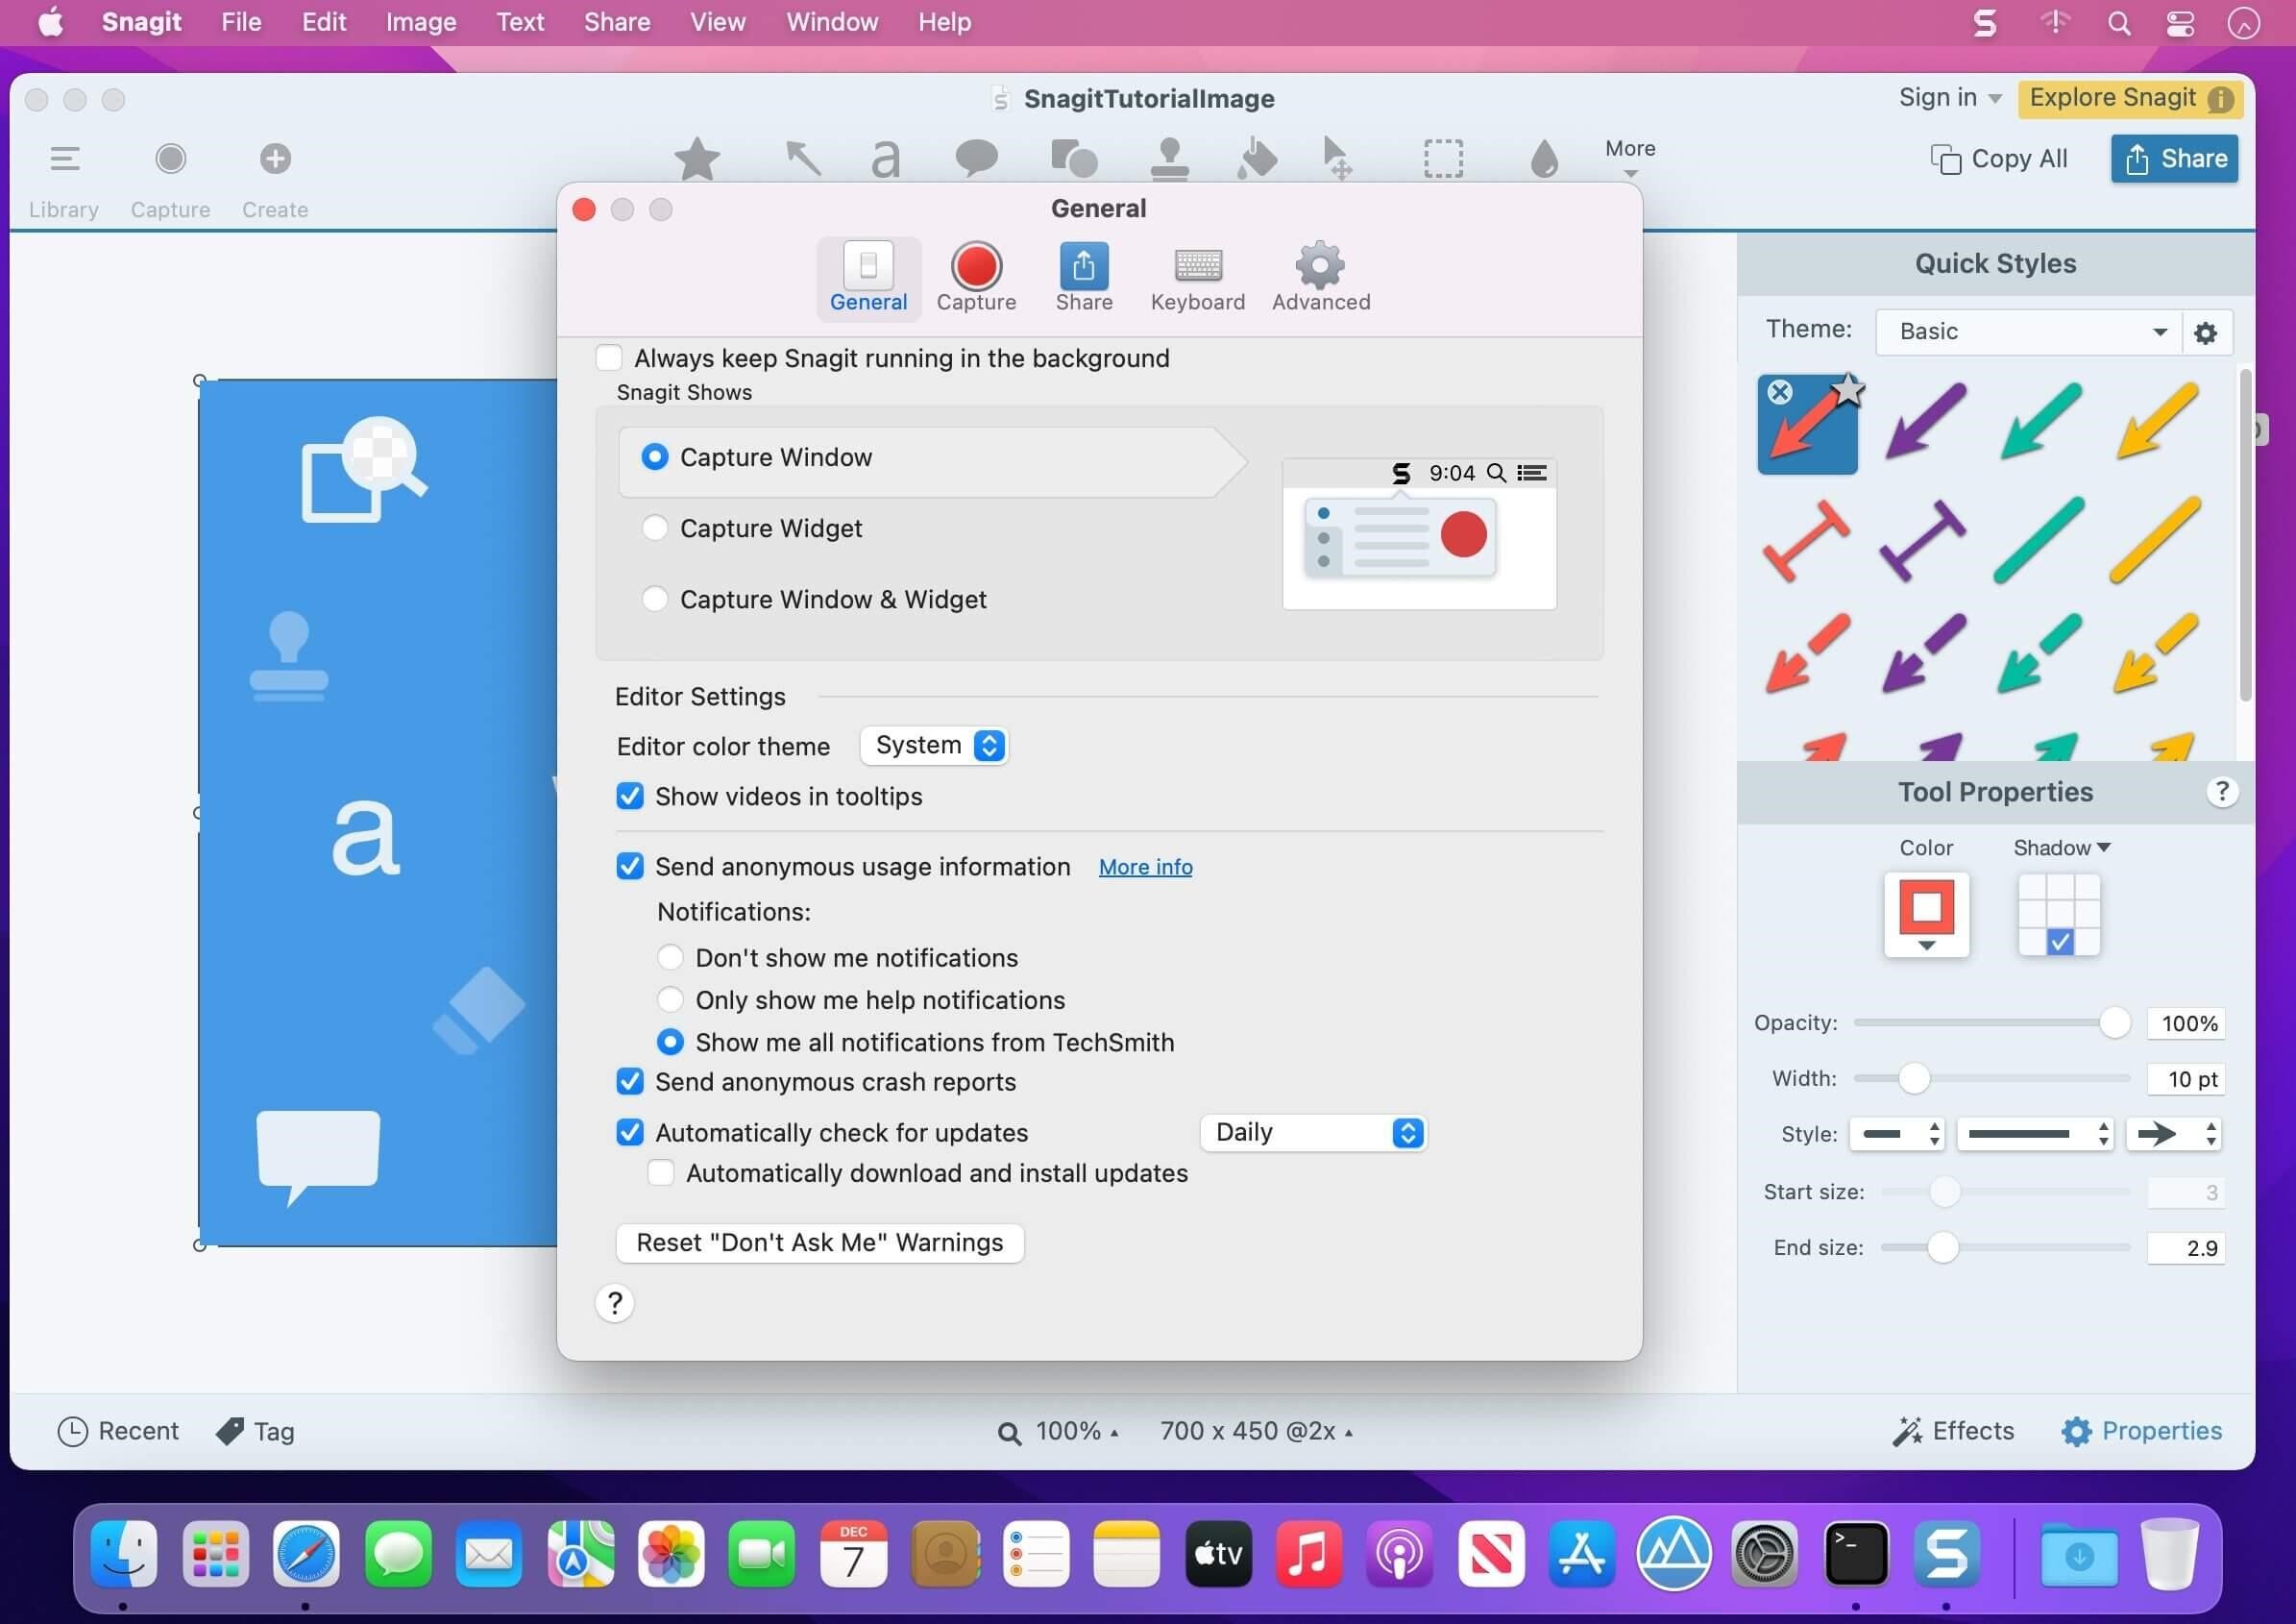Viewport: 2296px width, 1624px height.
Task: Select the Text tool in Snagit toolbar
Action: click(884, 159)
